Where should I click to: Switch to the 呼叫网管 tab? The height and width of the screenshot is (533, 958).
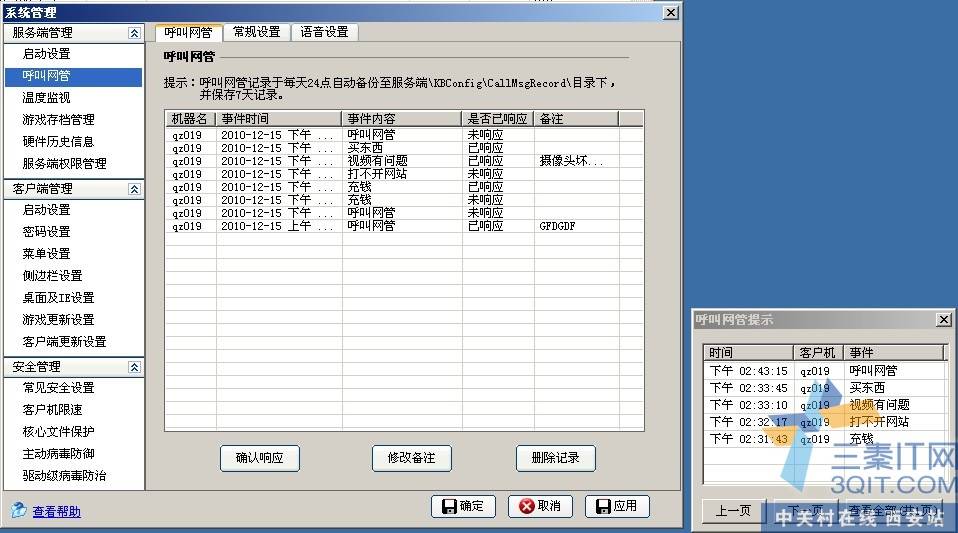pyautogui.click(x=188, y=32)
